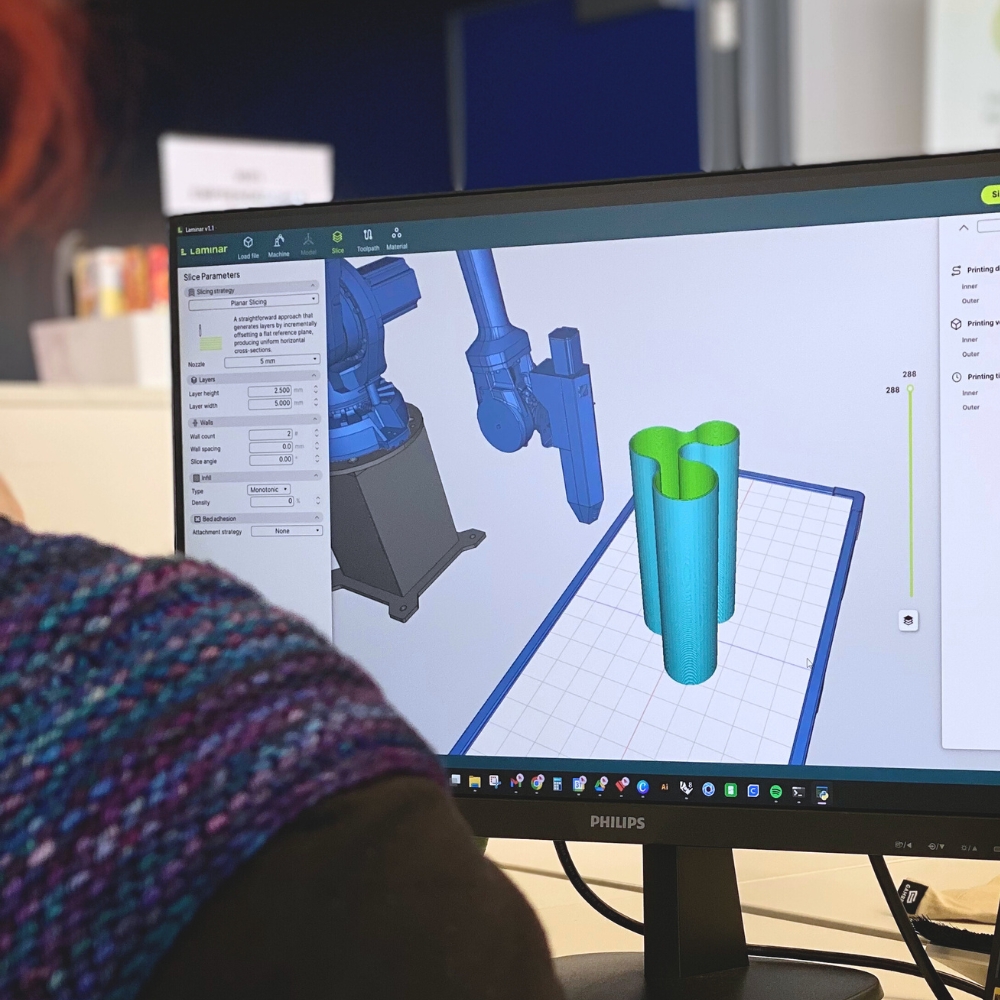
Task: Click the Slicing strategy section icon
Action: click(191, 292)
